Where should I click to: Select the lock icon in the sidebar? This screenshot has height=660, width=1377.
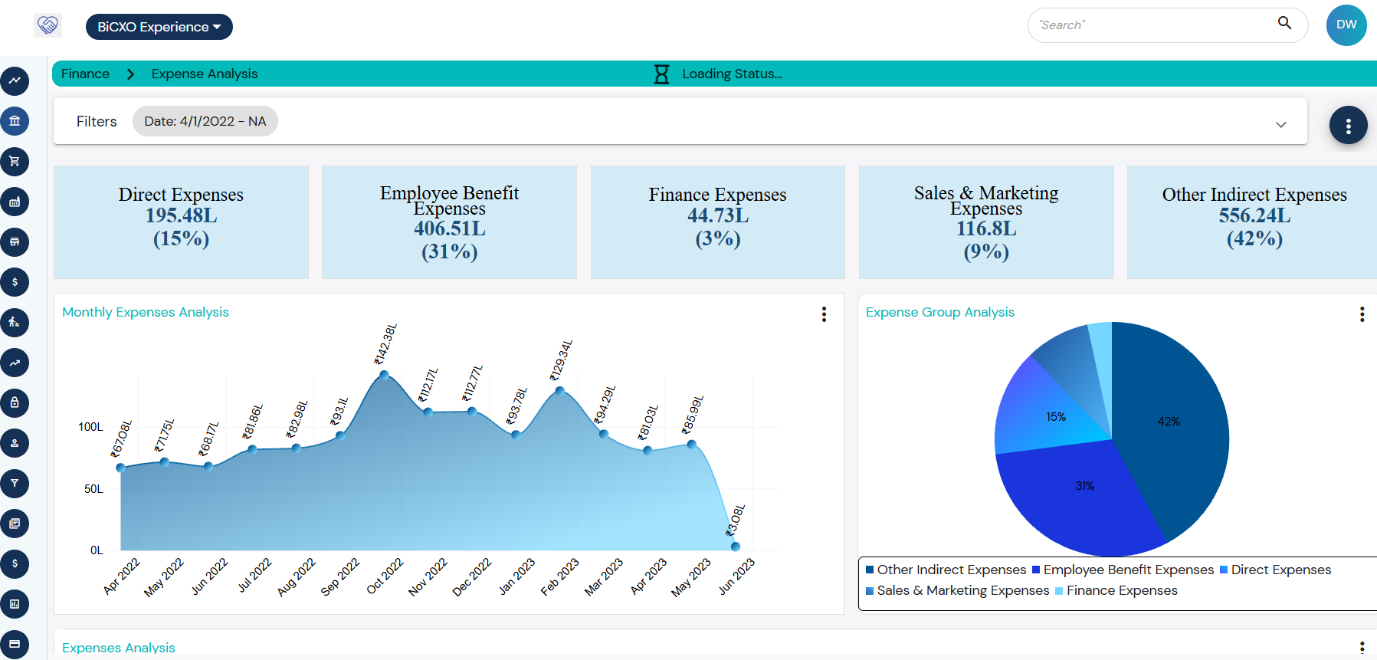pyautogui.click(x=14, y=402)
